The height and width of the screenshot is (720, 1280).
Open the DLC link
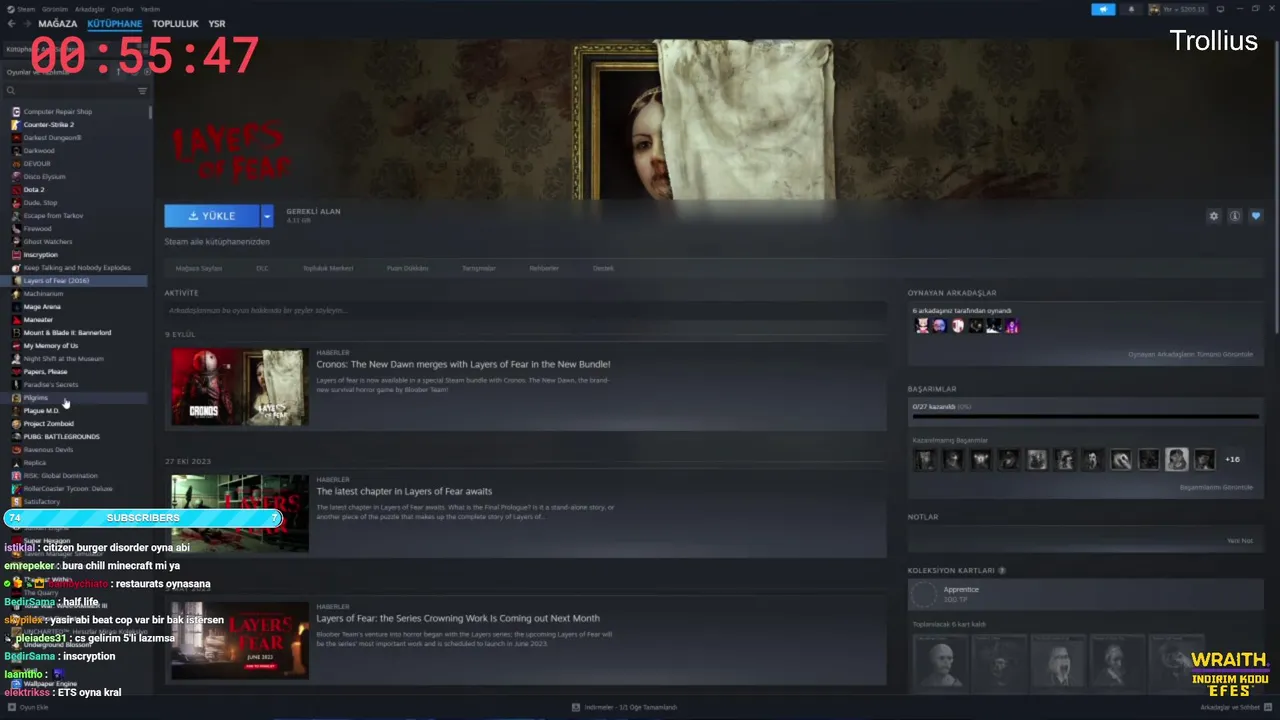point(262,268)
